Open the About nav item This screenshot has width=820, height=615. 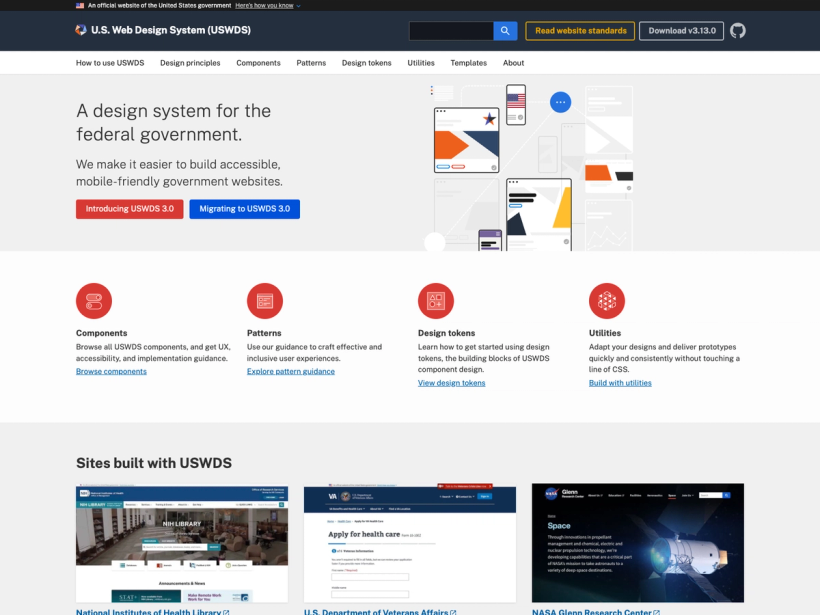[514, 63]
